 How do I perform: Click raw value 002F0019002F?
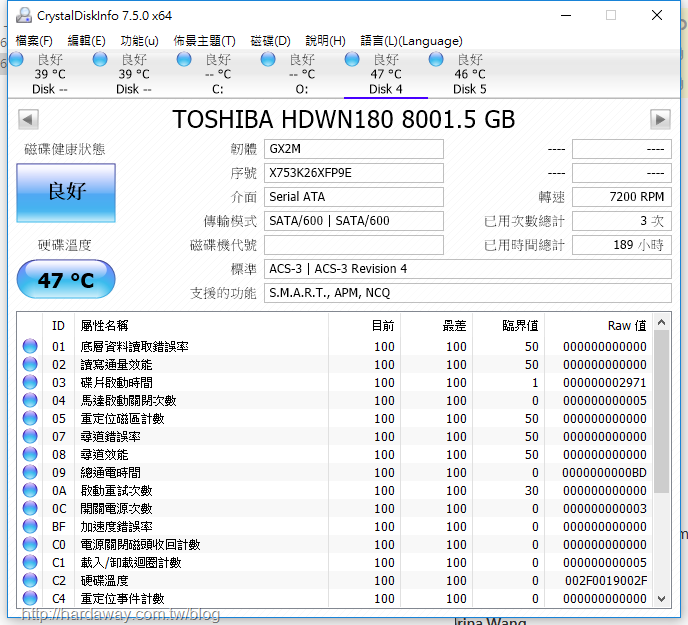(x=606, y=581)
